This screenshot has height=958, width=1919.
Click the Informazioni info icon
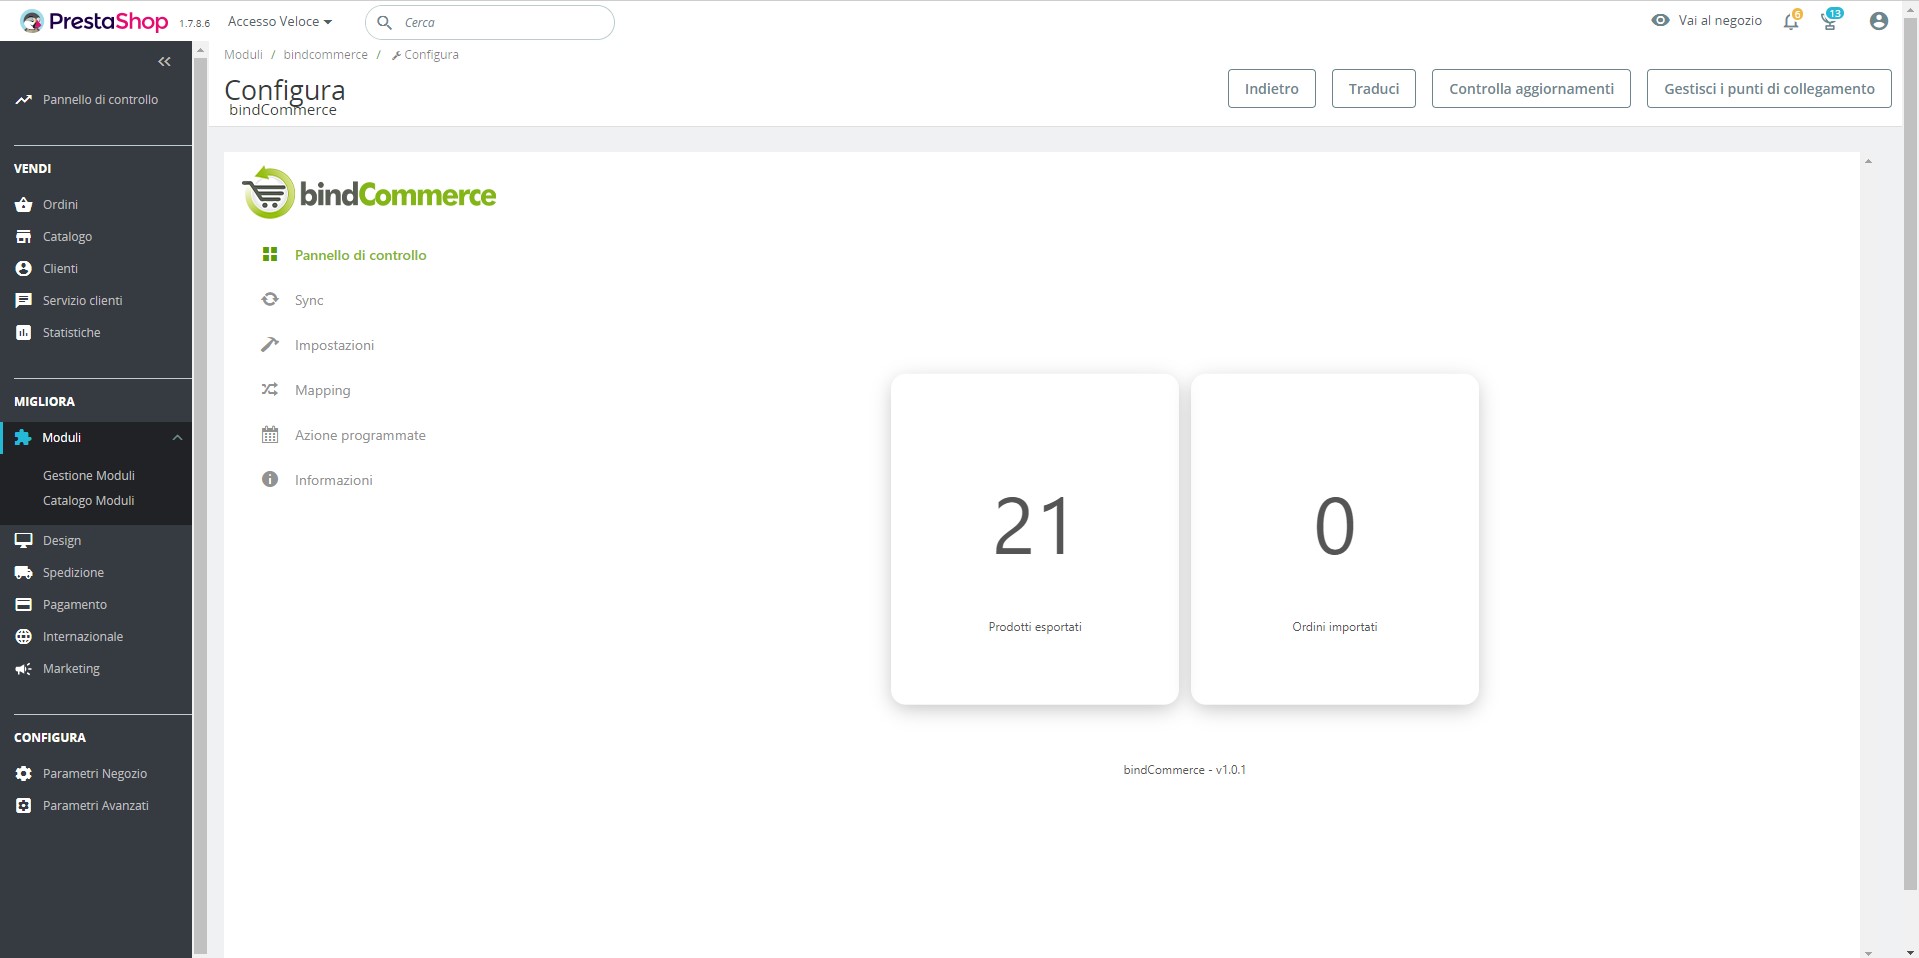[270, 479]
